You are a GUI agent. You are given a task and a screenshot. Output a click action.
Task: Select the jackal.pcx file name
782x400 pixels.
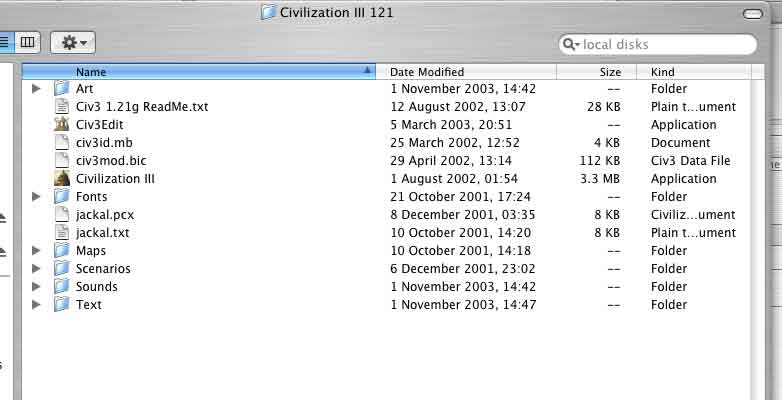105,214
